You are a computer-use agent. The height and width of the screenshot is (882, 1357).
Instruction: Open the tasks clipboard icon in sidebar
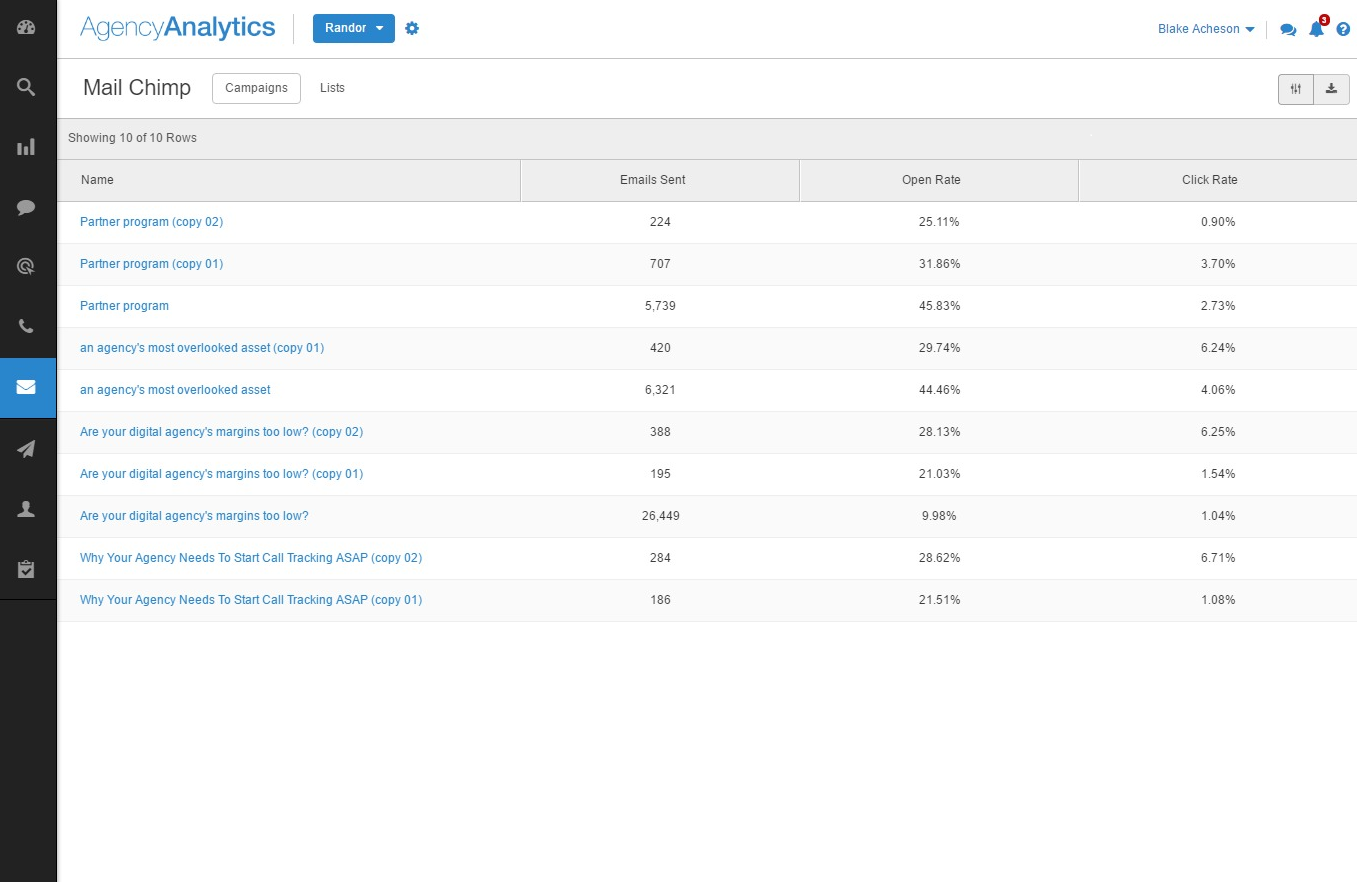pos(27,569)
